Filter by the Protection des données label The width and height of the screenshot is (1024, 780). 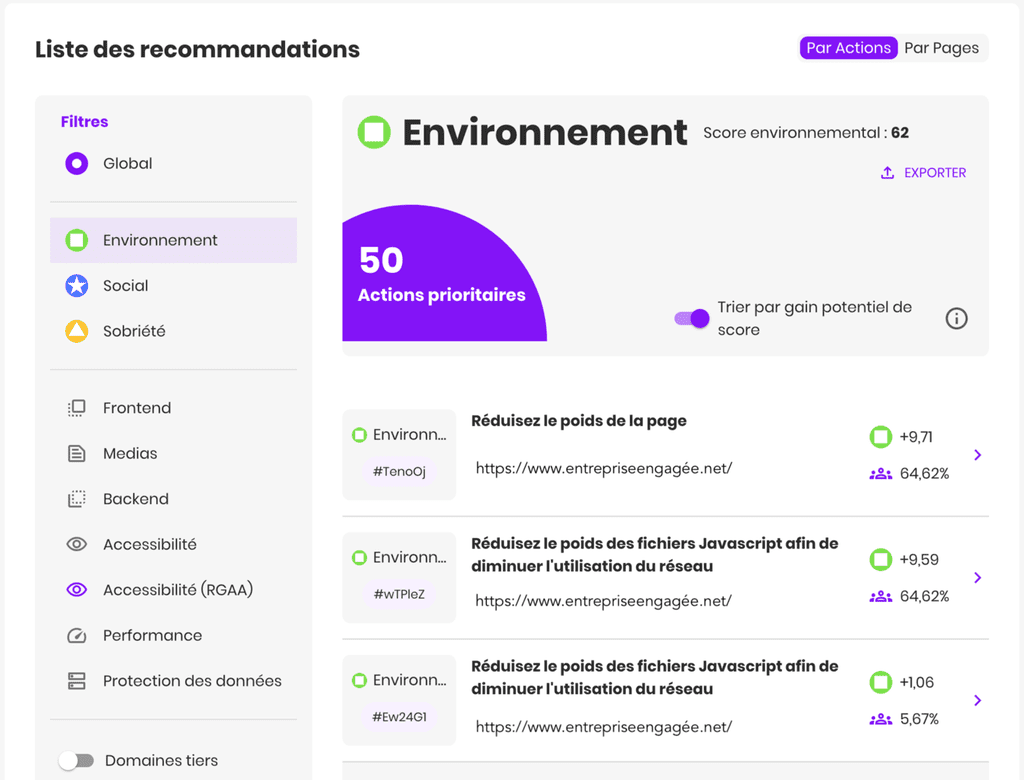(192, 681)
